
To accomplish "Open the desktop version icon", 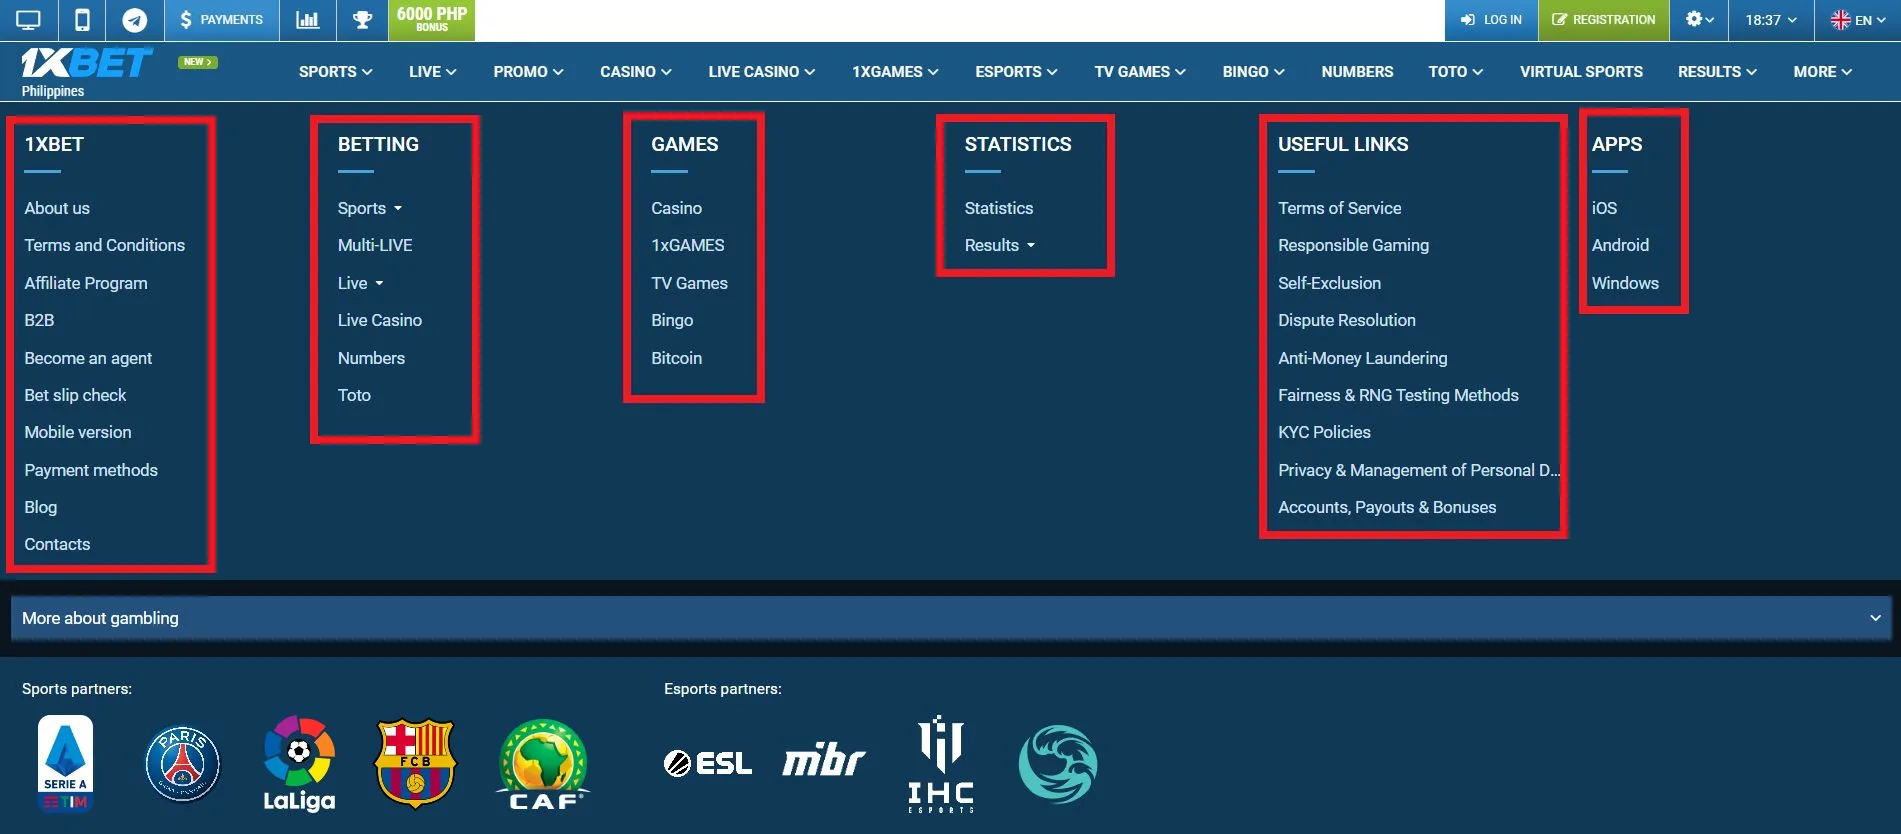I will [28, 20].
